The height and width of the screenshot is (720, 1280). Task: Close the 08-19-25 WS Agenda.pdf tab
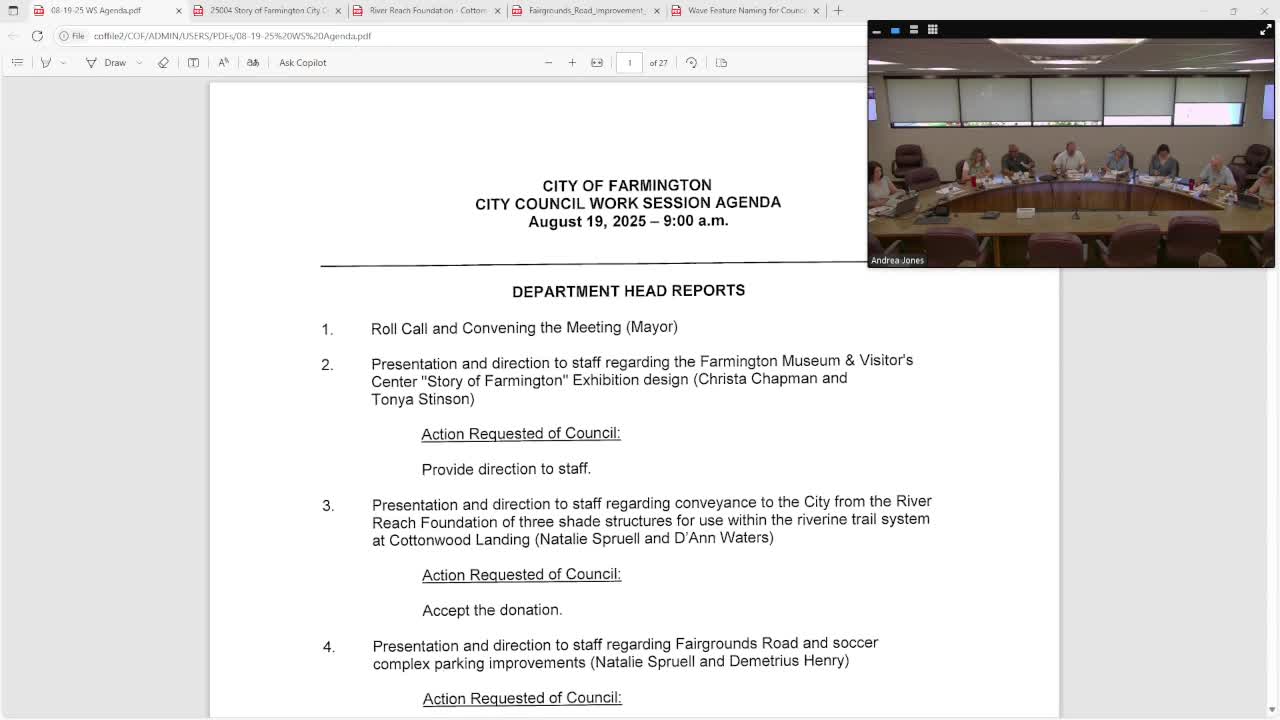[179, 10]
